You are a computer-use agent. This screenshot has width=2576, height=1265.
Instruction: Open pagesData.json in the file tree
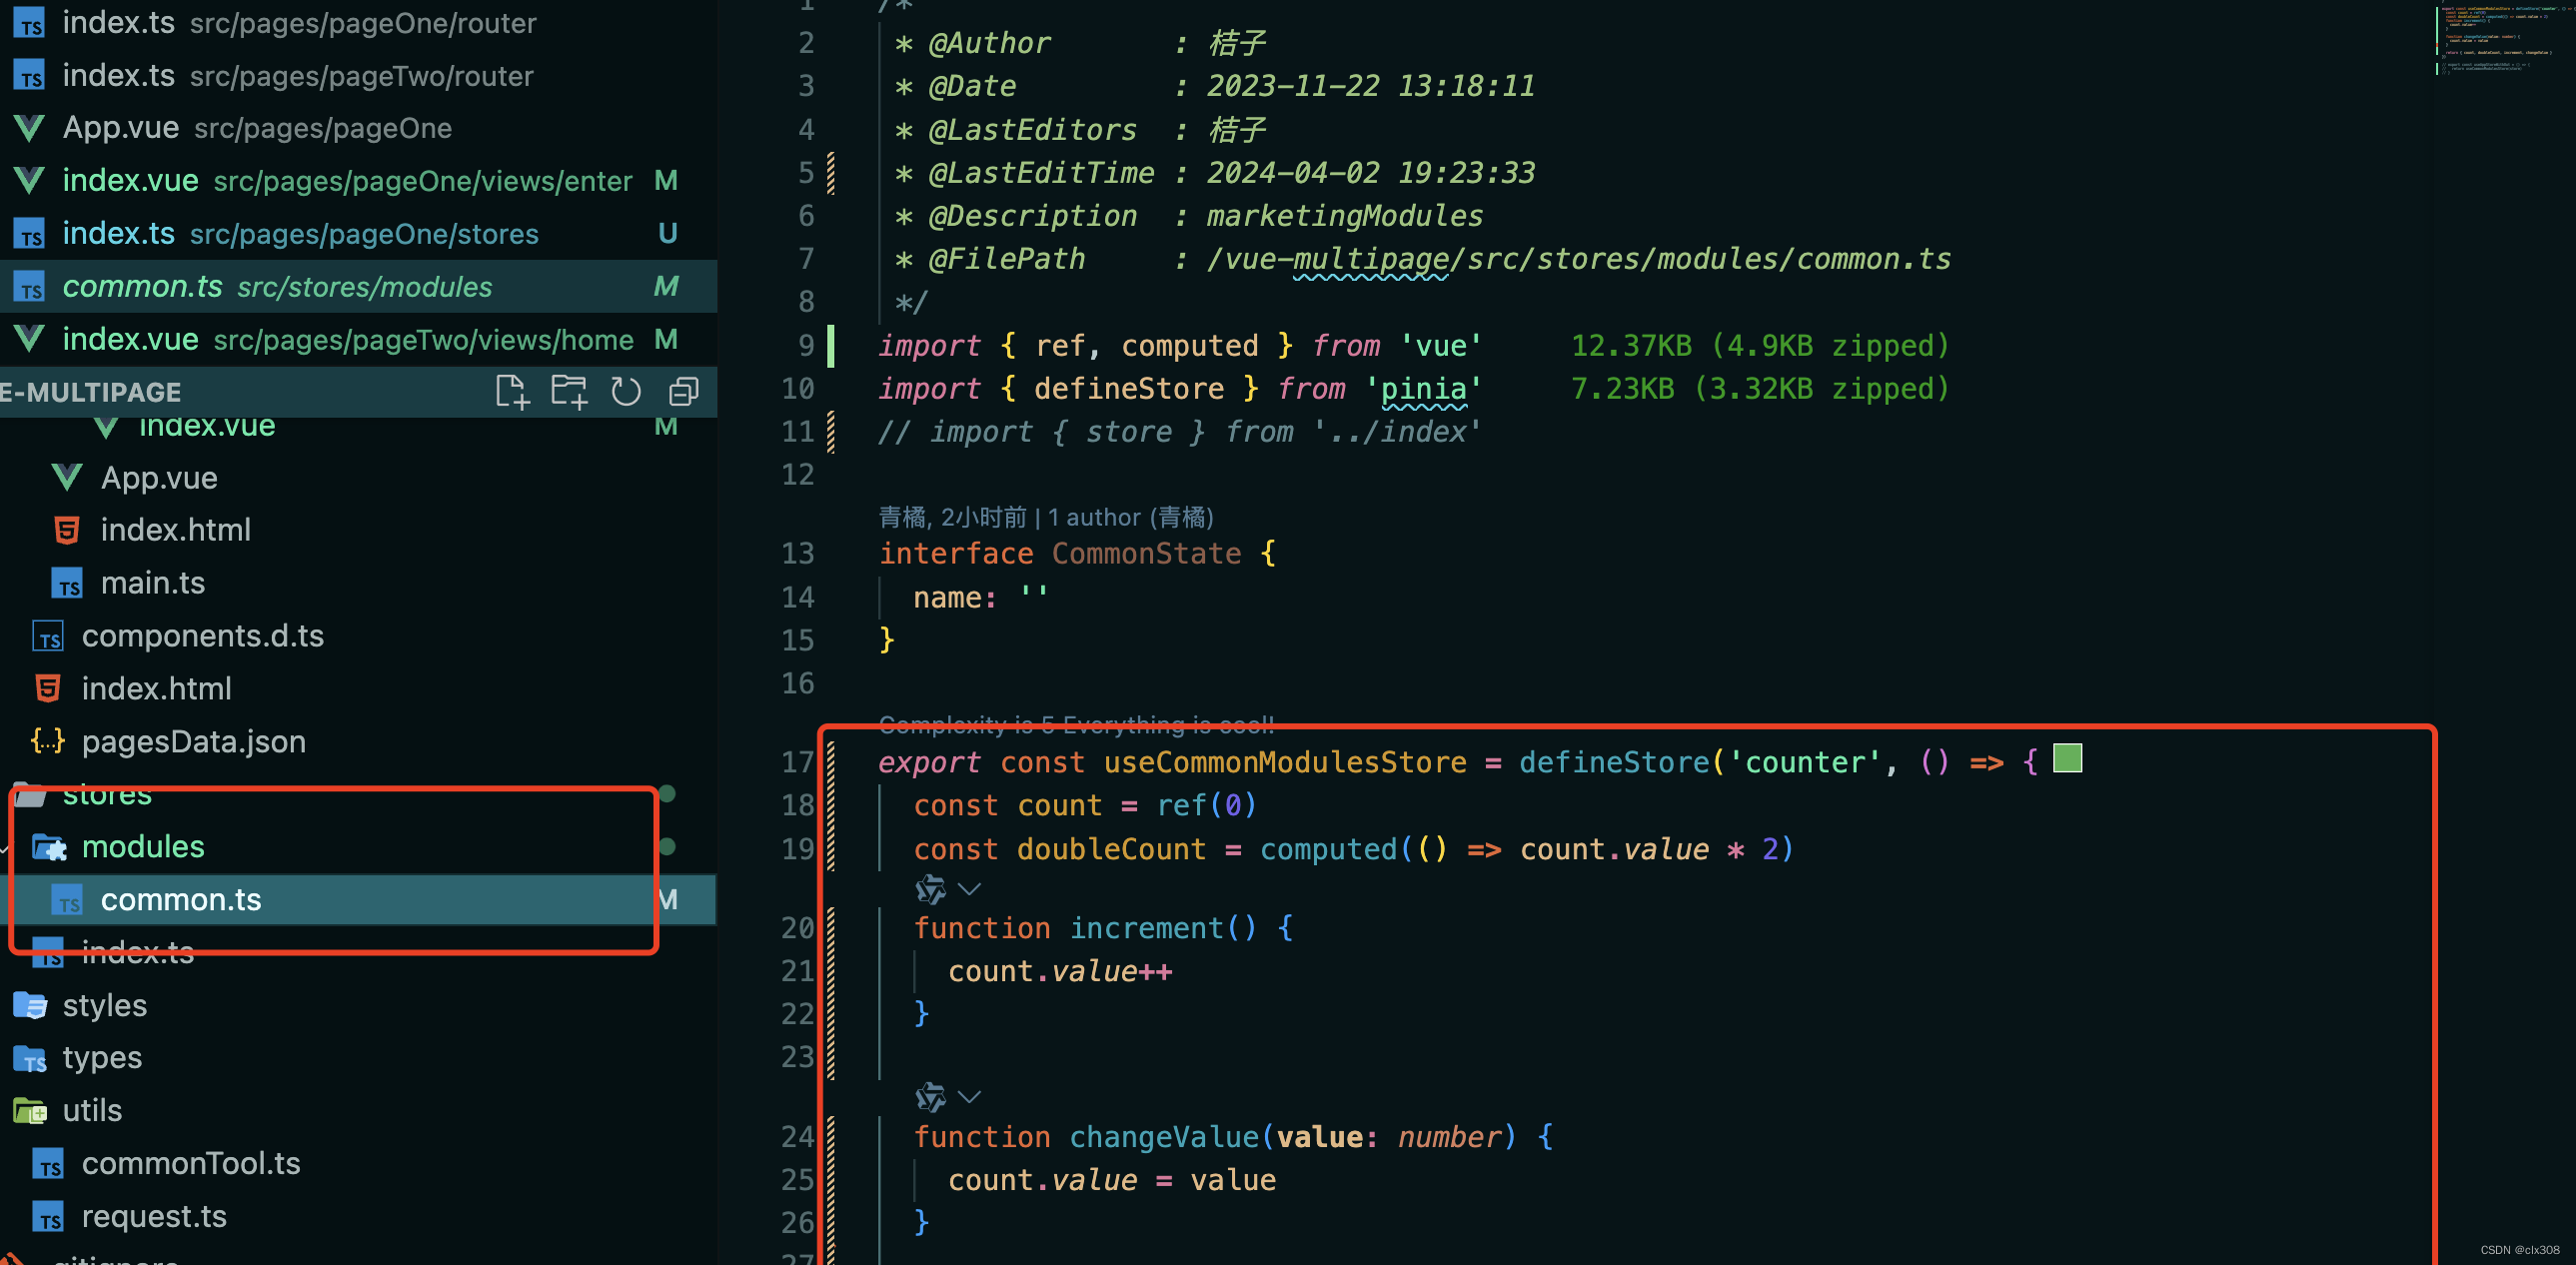pos(358,742)
